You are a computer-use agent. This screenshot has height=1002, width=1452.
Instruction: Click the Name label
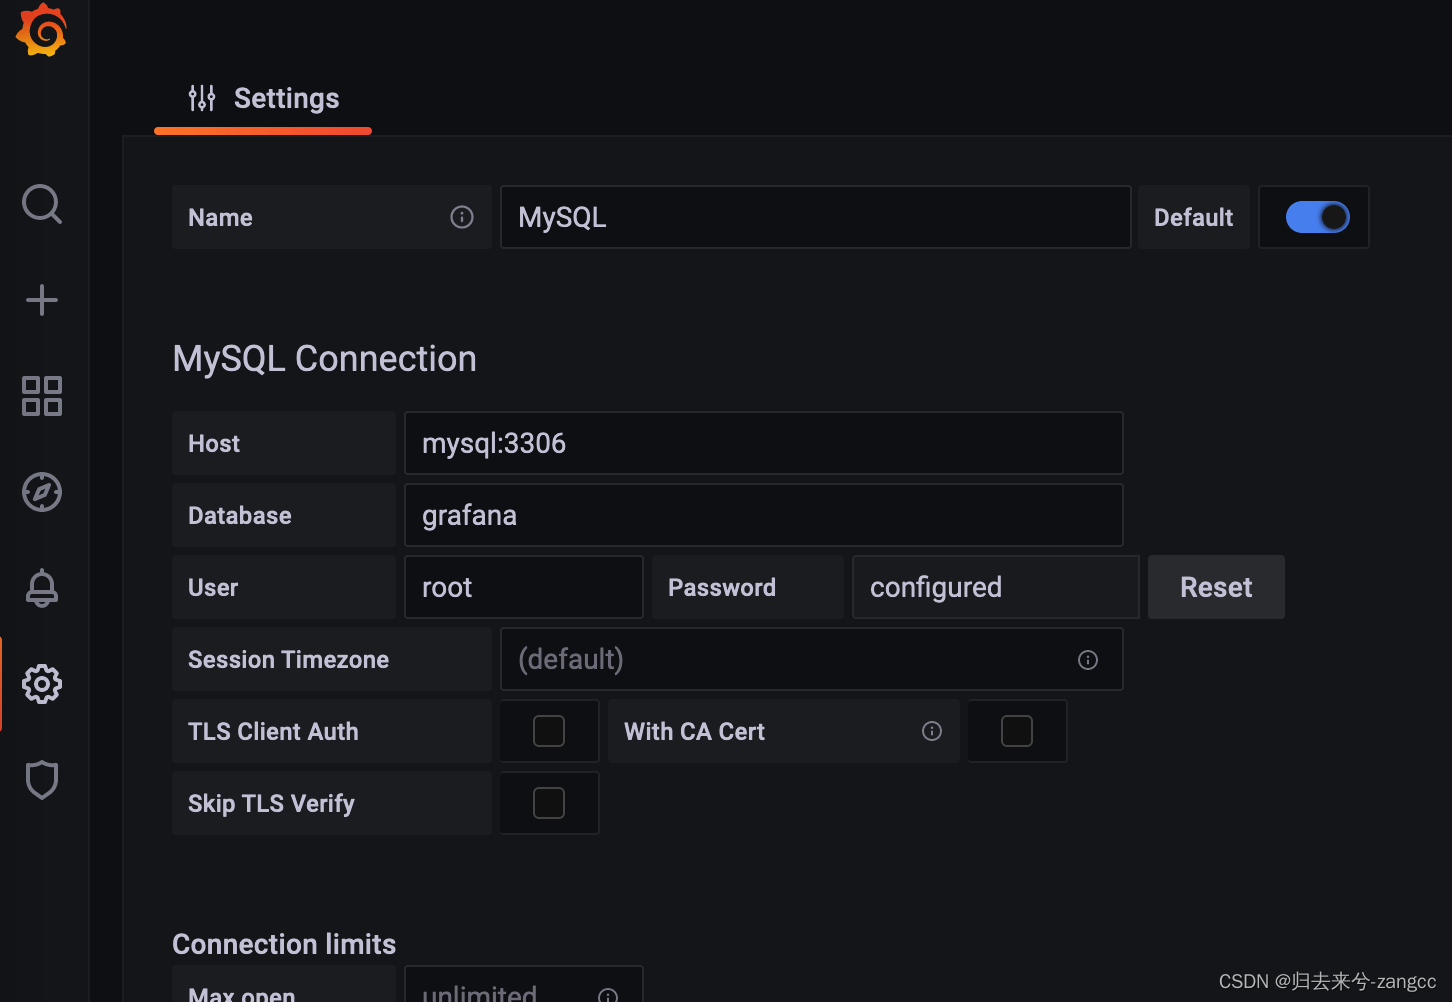(x=220, y=217)
